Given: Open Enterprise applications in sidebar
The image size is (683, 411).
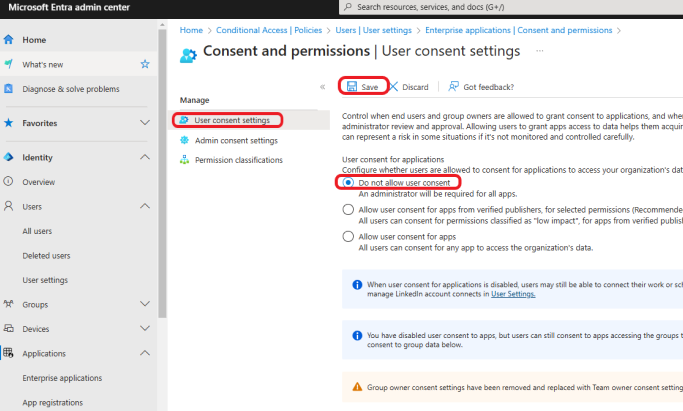Looking at the screenshot, I should point(62,378).
